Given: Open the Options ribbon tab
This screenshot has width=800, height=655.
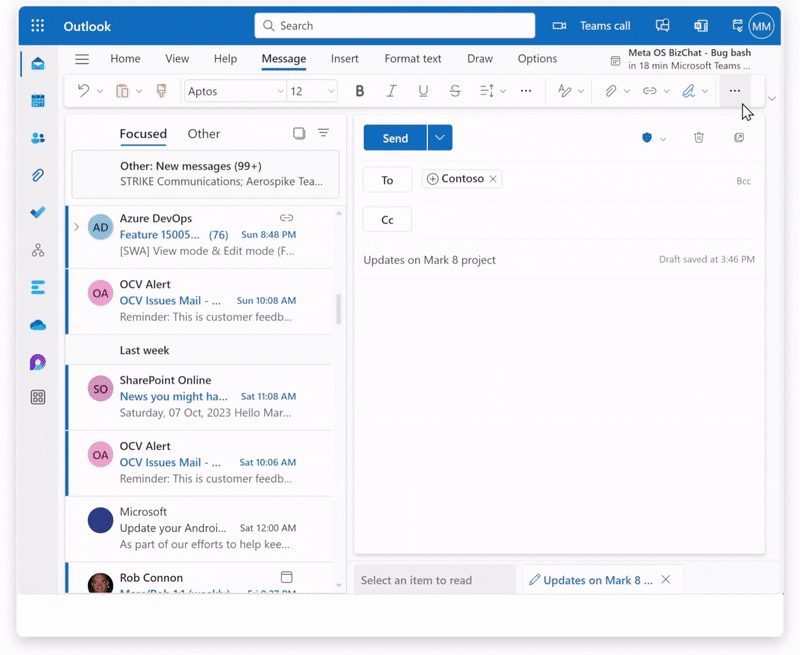Looking at the screenshot, I should tap(537, 59).
